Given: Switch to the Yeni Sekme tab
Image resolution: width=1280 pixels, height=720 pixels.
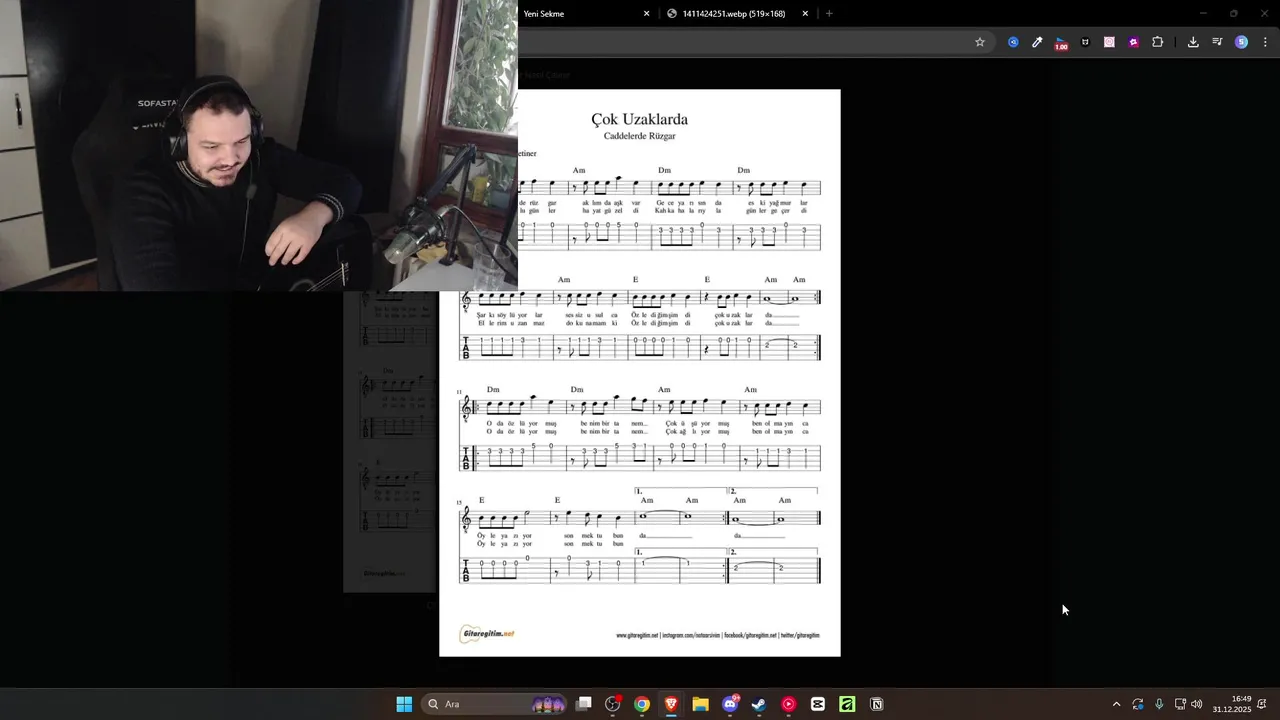Looking at the screenshot, I should [x=586, y=14].
